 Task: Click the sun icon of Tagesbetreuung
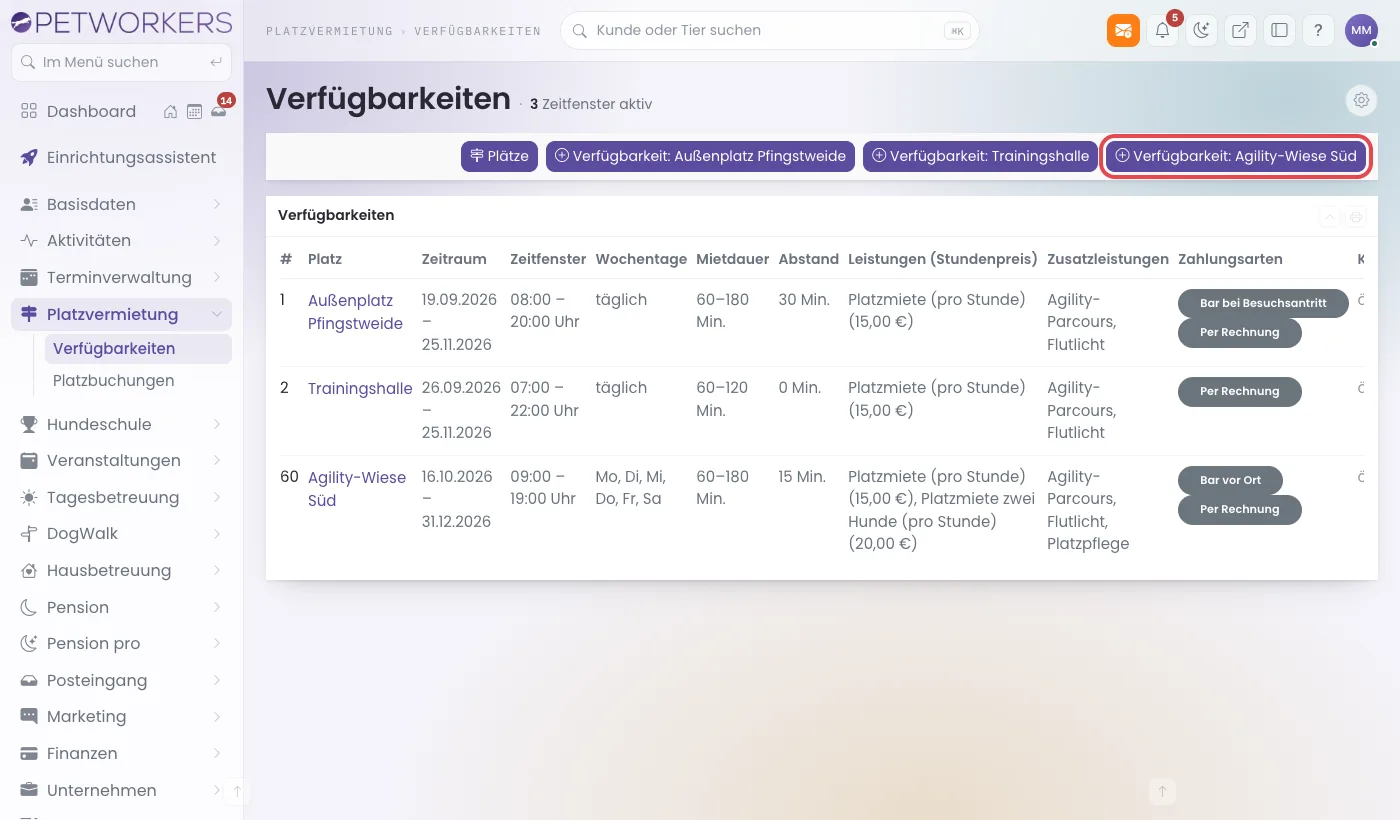point(29,497)
